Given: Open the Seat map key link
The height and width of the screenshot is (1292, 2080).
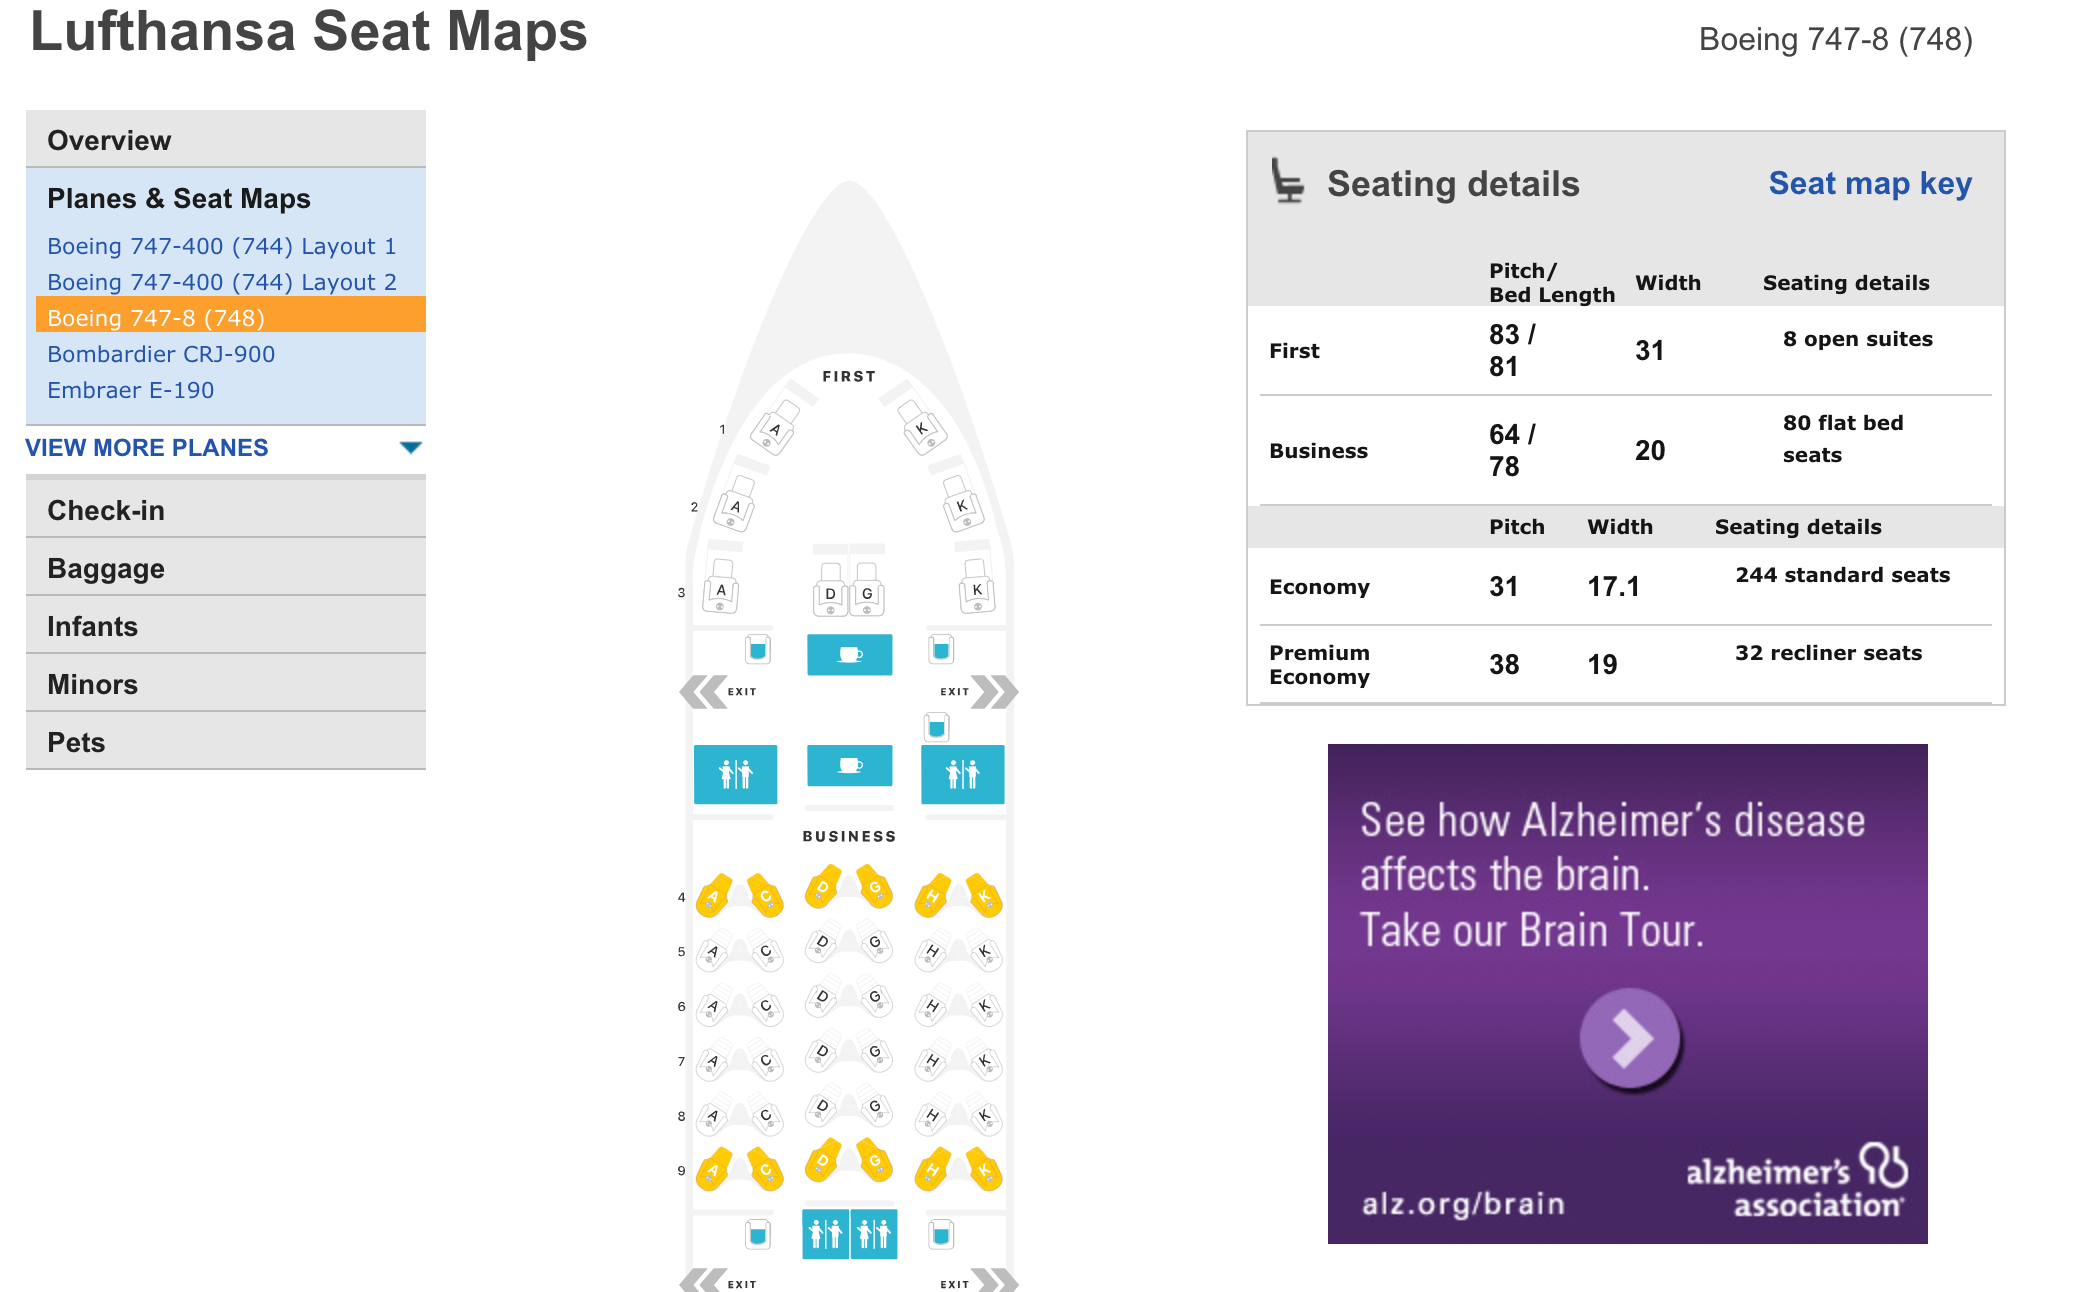Looking at the screenshot, I should [x=1869, y=183].
